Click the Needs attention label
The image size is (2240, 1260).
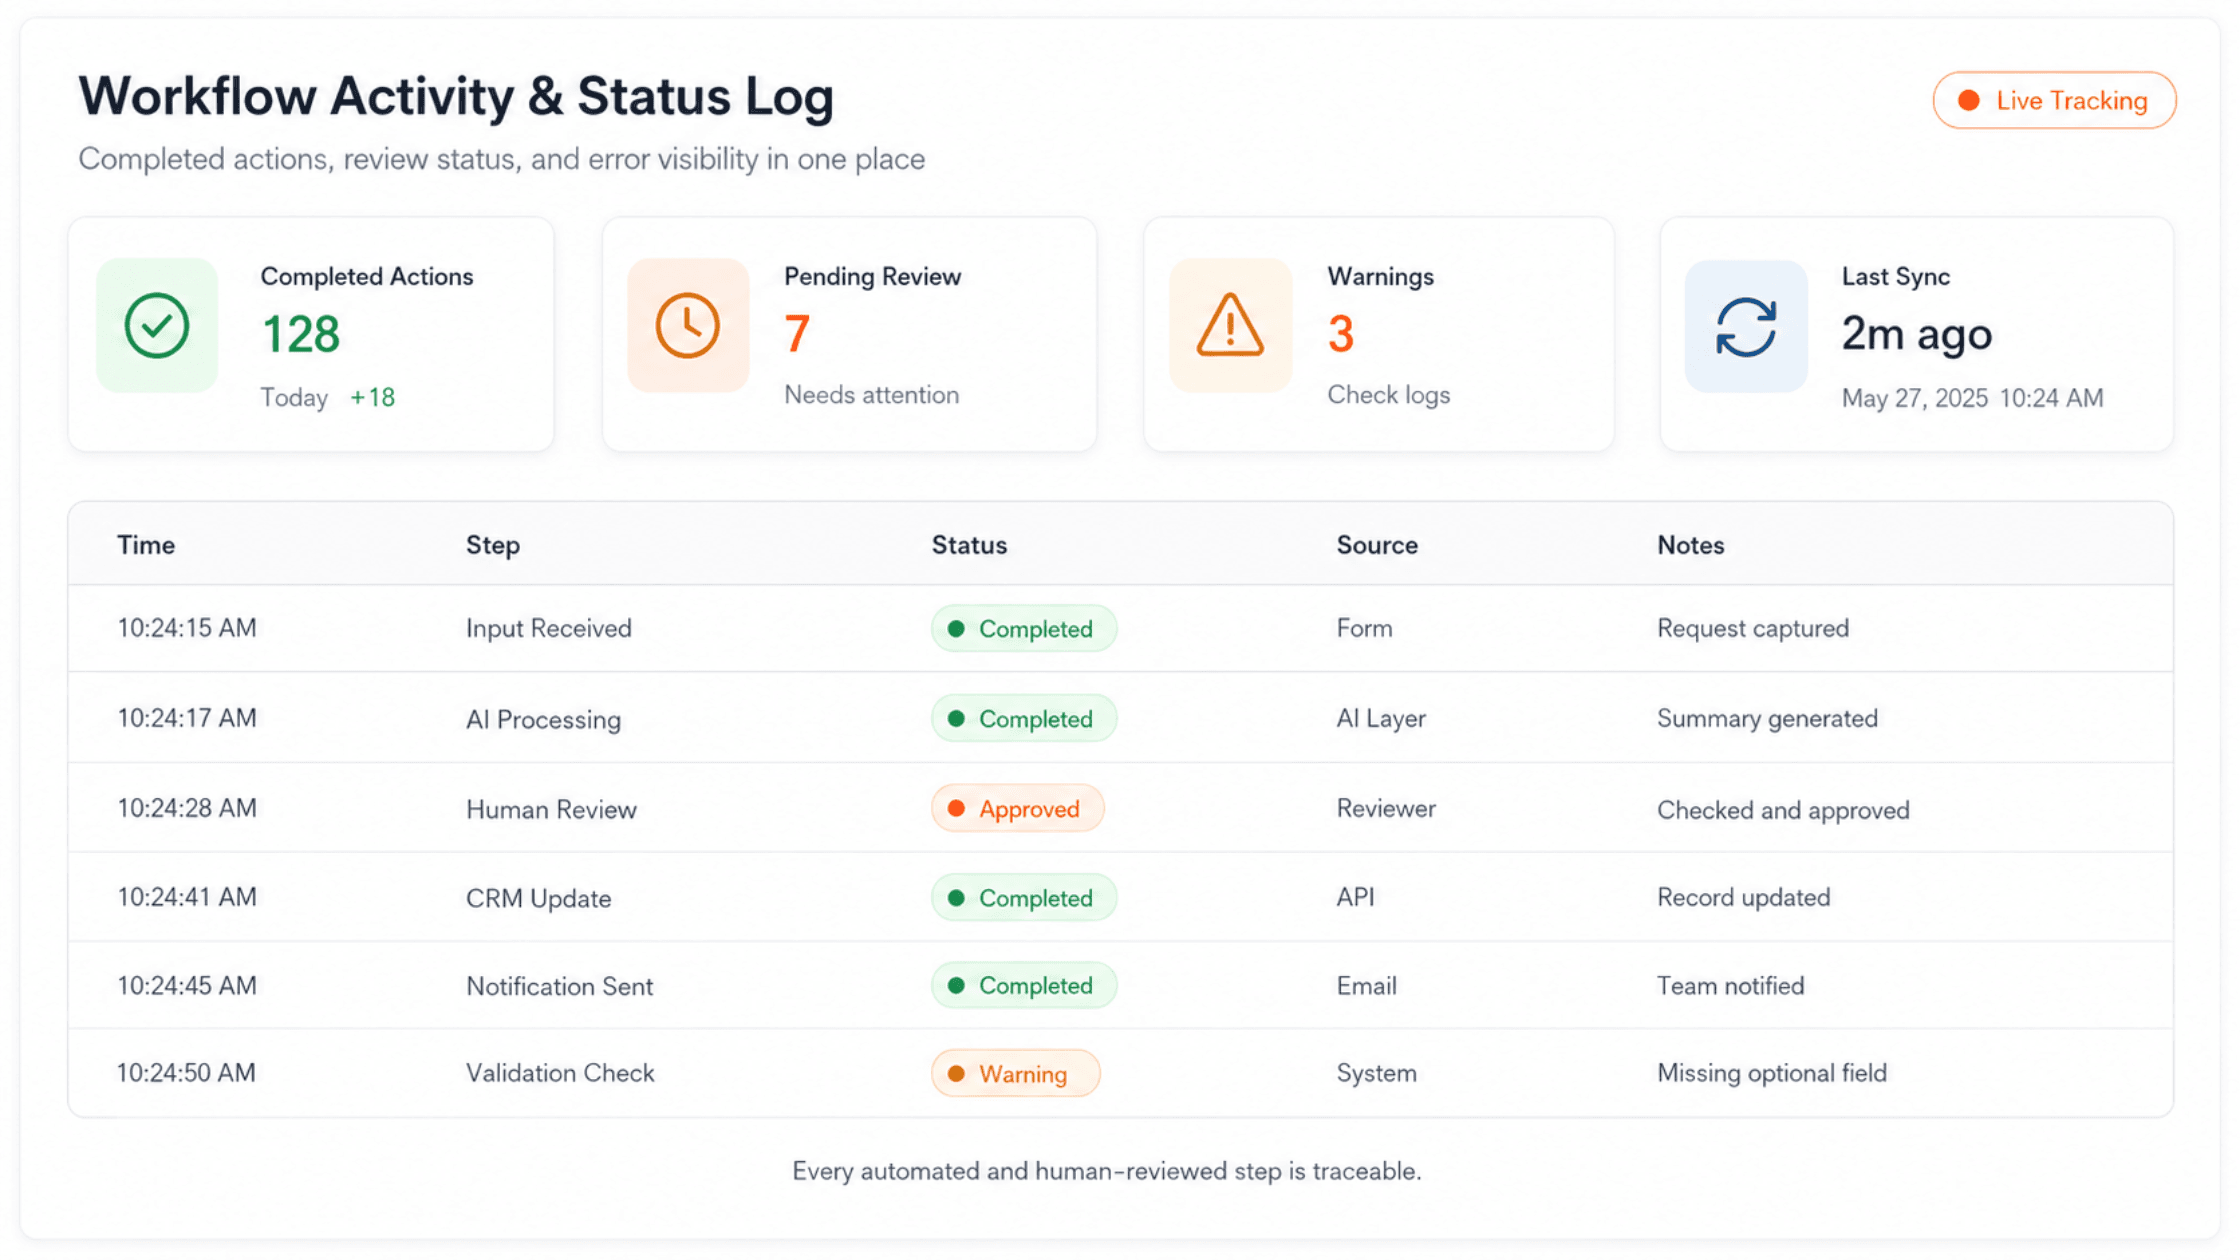pos(871,395)
